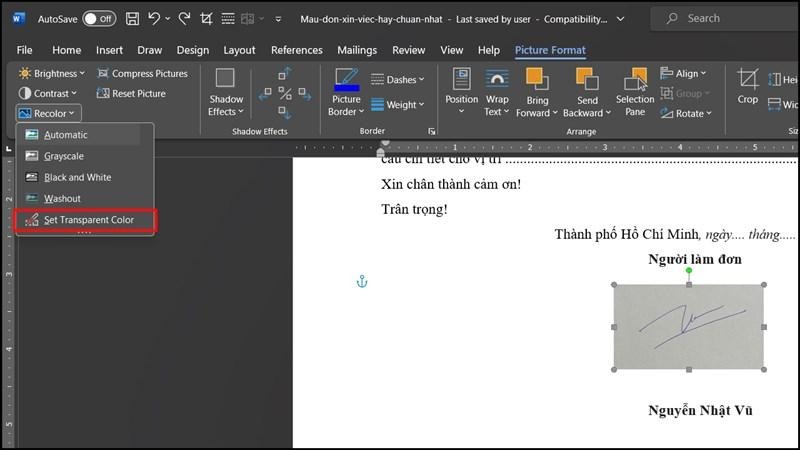The width and height of the screenshot is (800, 450).
Task: Switch to the Layout tab
Action: click(239, 50)
